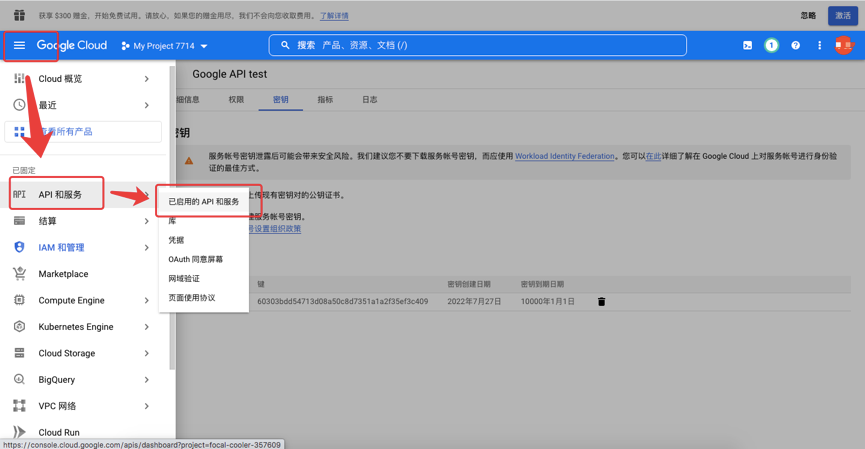Delete key 60303bdd with trash icon
Viewport: 865px width, 449px height.
pos(601,302)
